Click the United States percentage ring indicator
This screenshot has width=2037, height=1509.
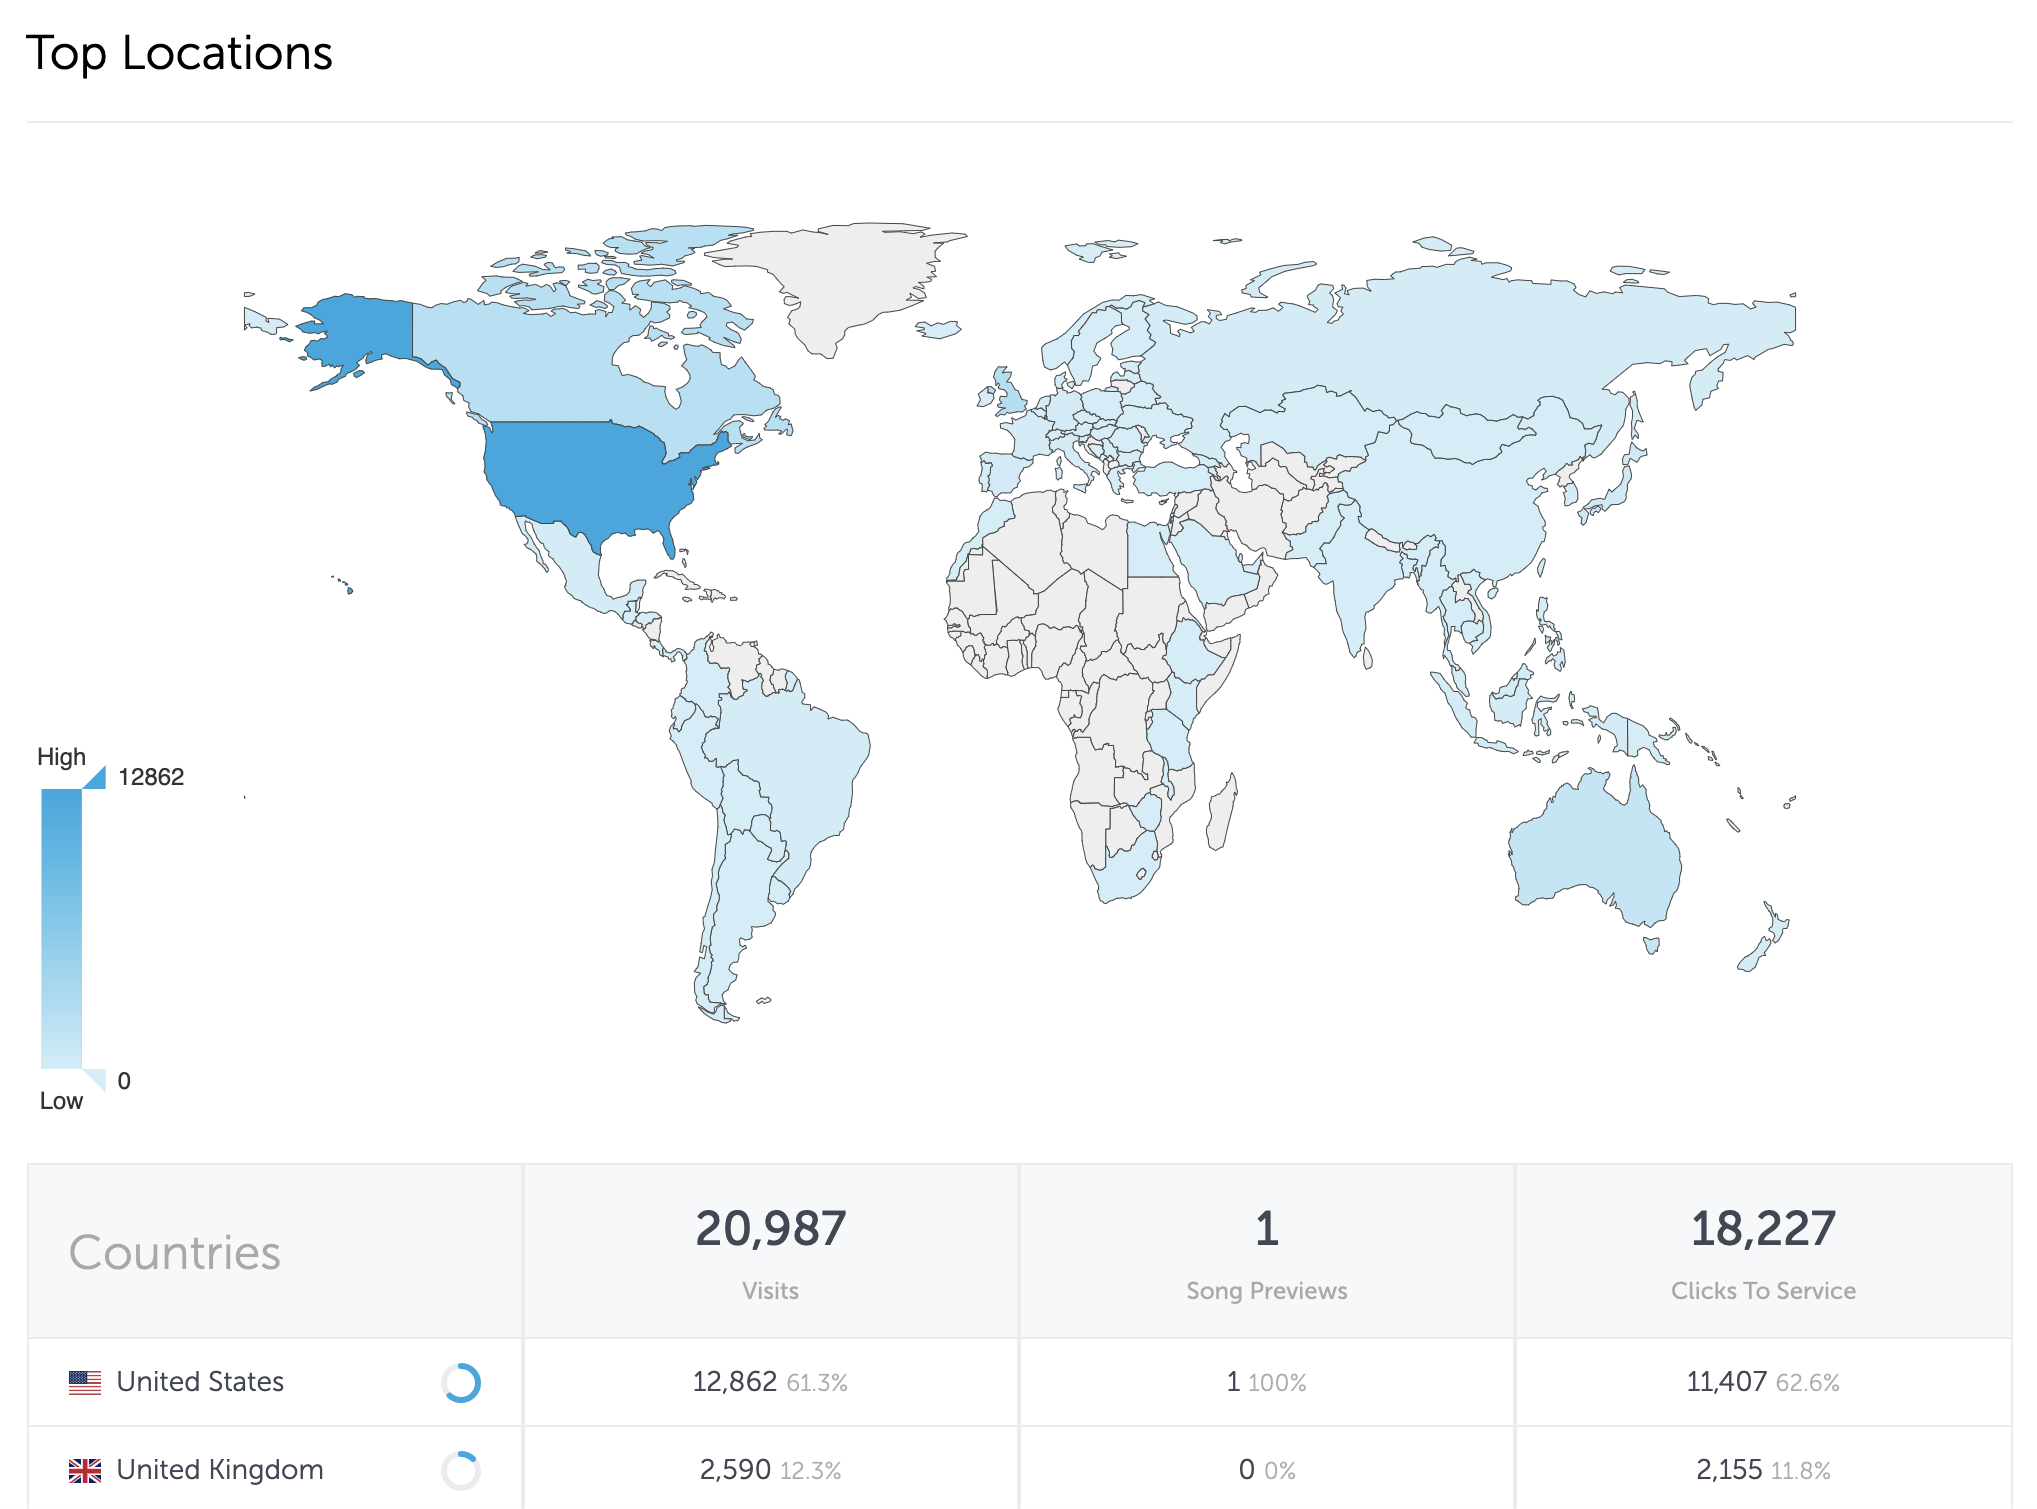click(461, 1382)
